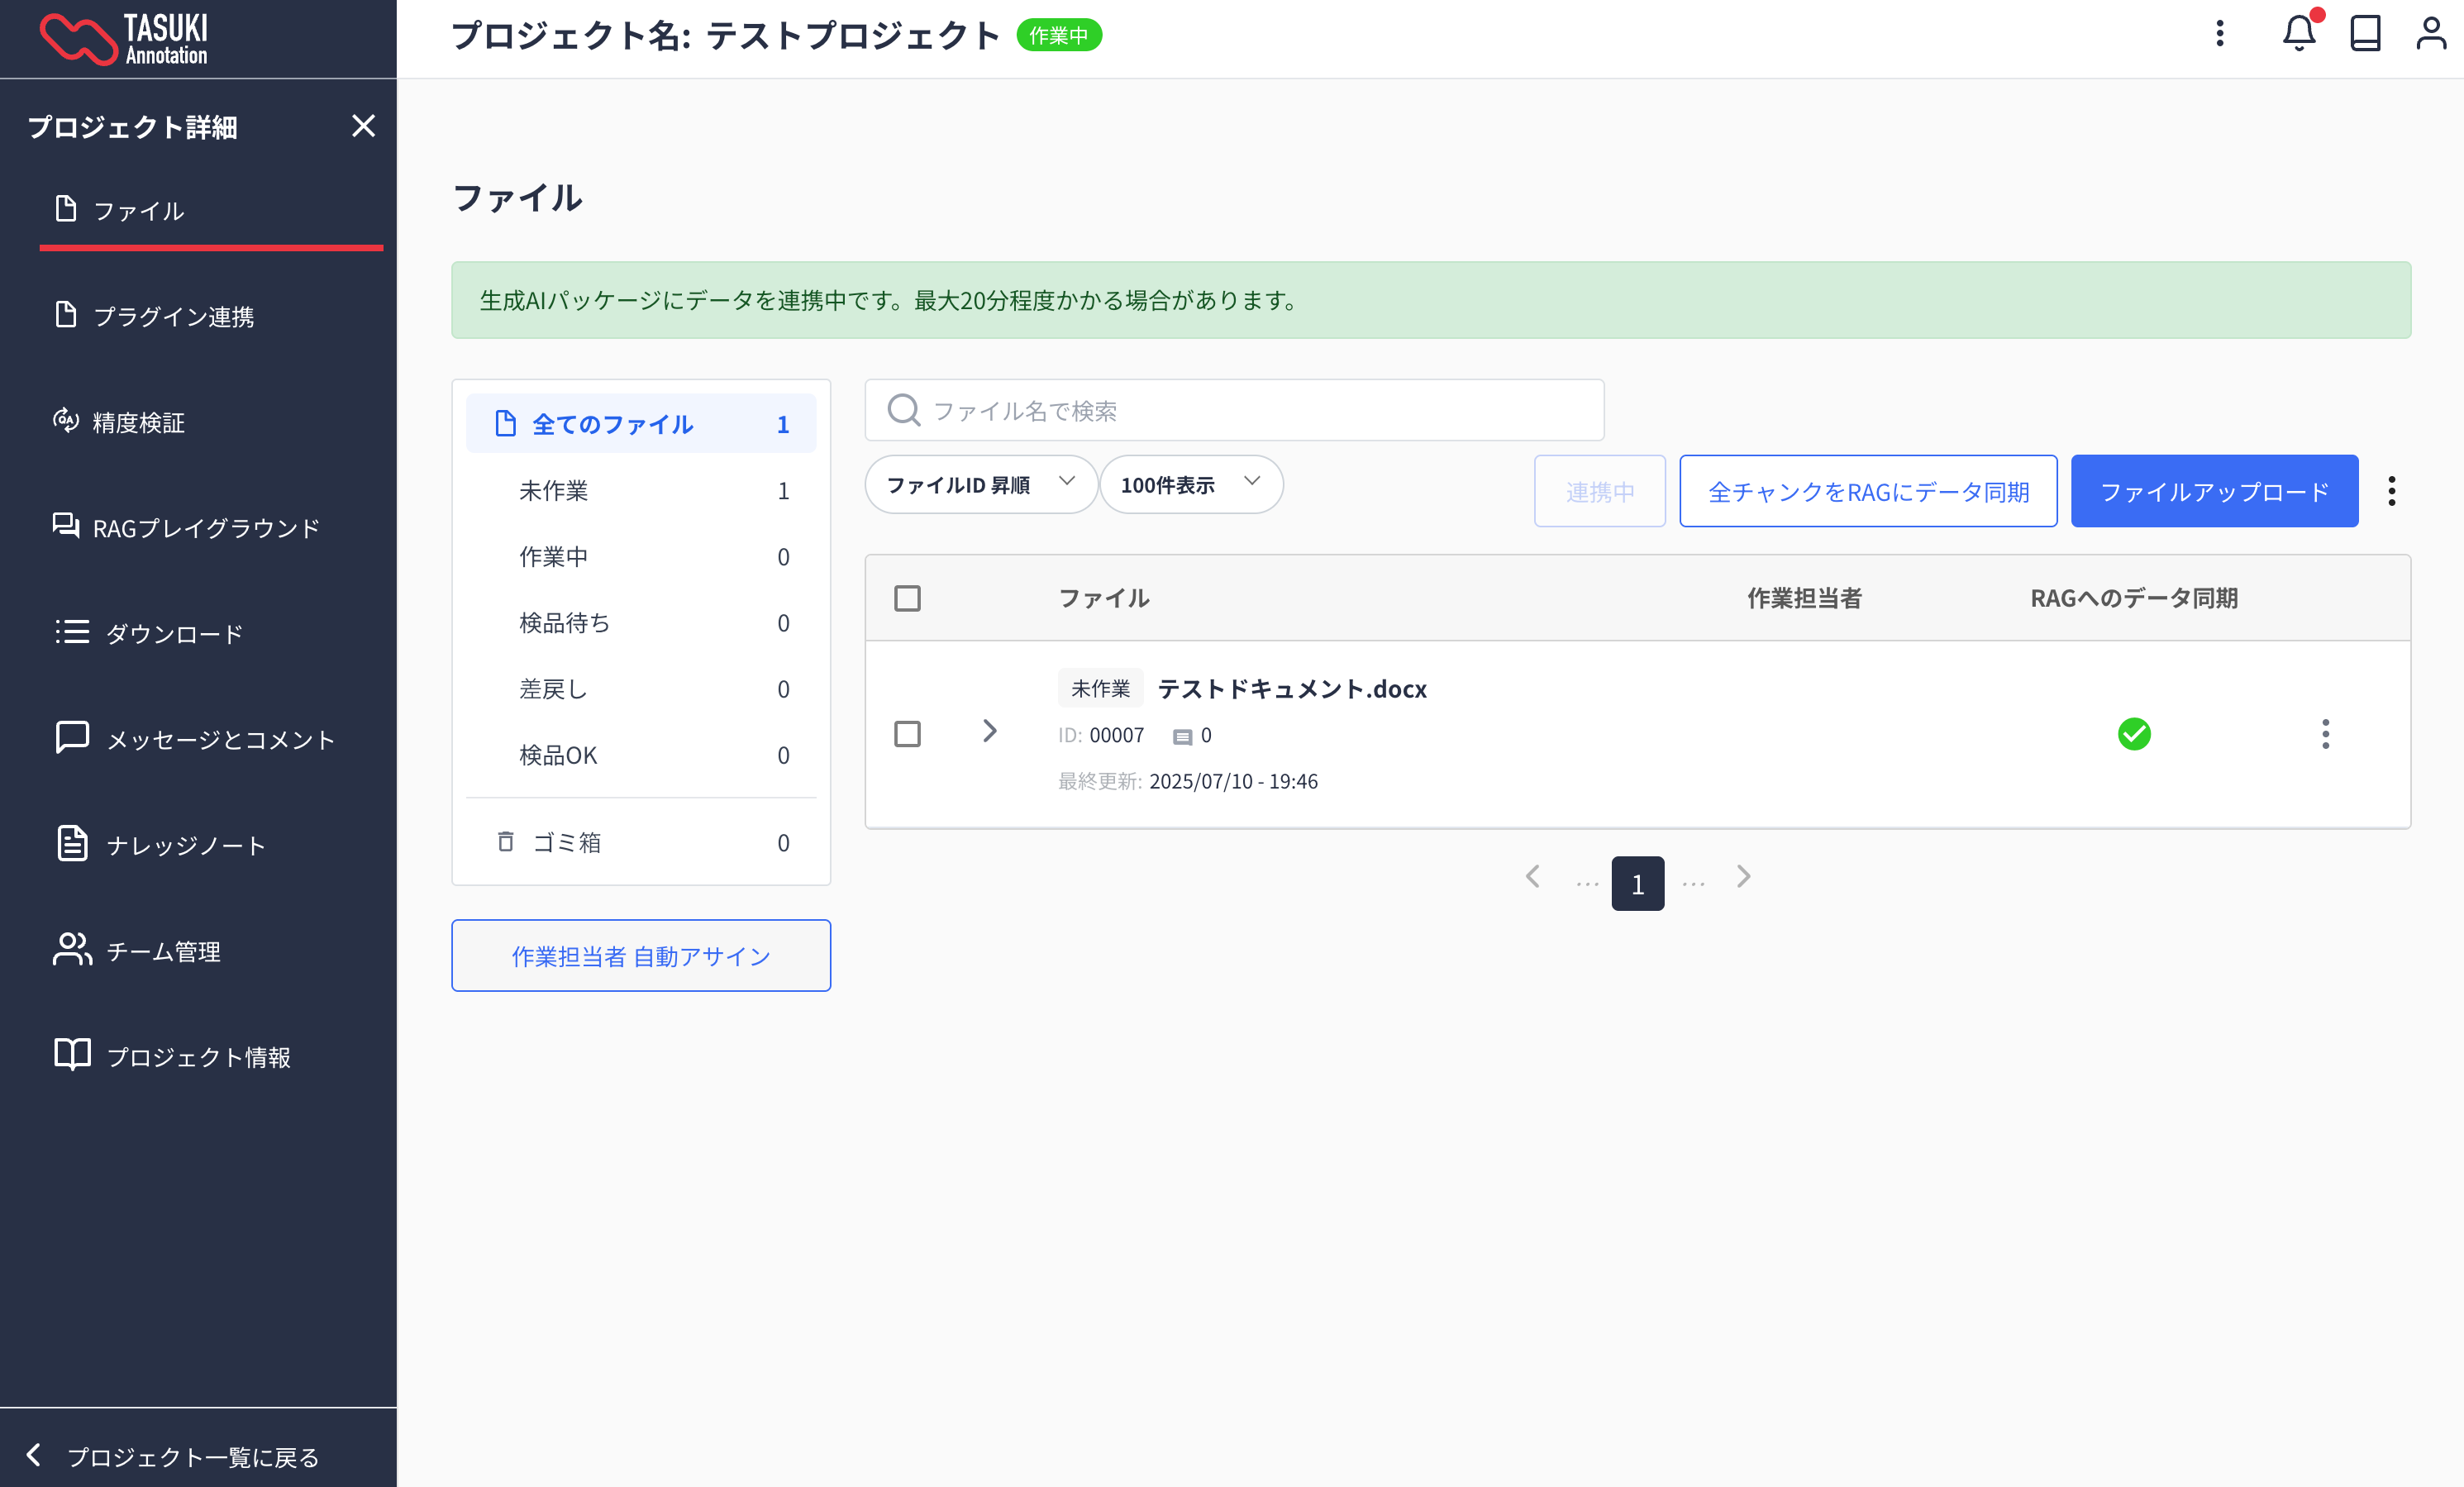The image size is (2464, 1487).
Task: Click 作業担当者 自動アサイン button
Action: tap(640, 956)
